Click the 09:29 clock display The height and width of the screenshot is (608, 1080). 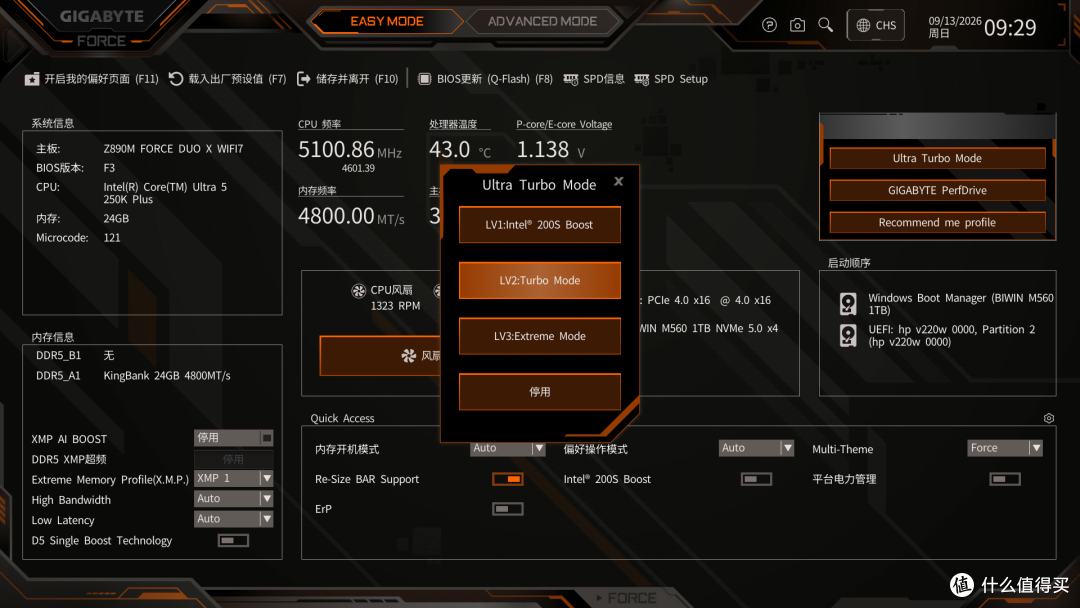[1010, 28]
